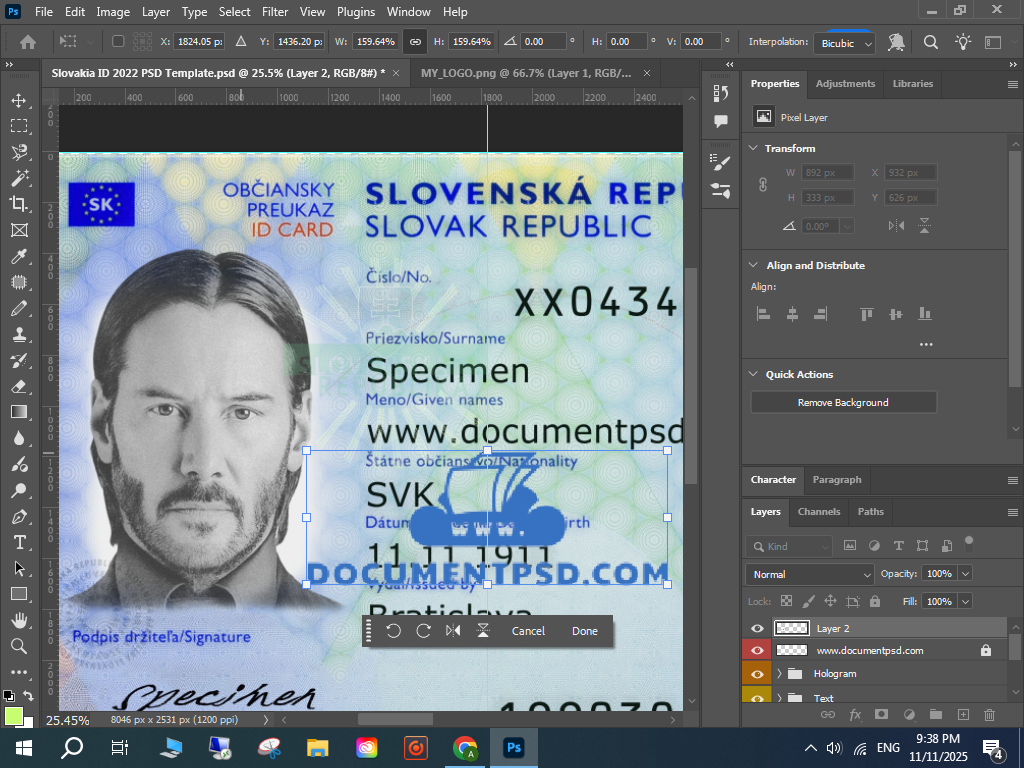
Task: Click the link width and height icon
Action: click(415, 42)
